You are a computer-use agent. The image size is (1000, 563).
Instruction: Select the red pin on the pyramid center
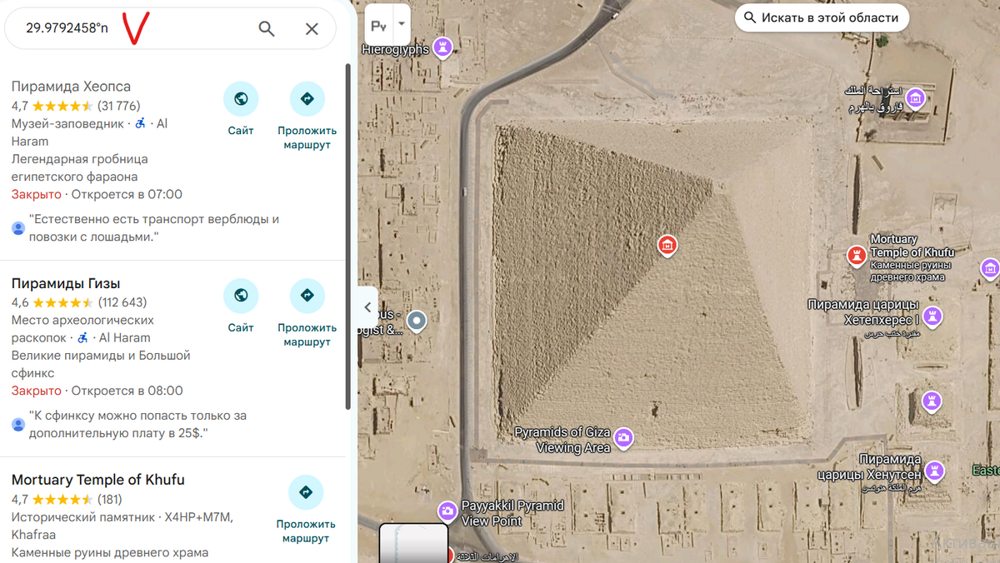click(667, 245)
